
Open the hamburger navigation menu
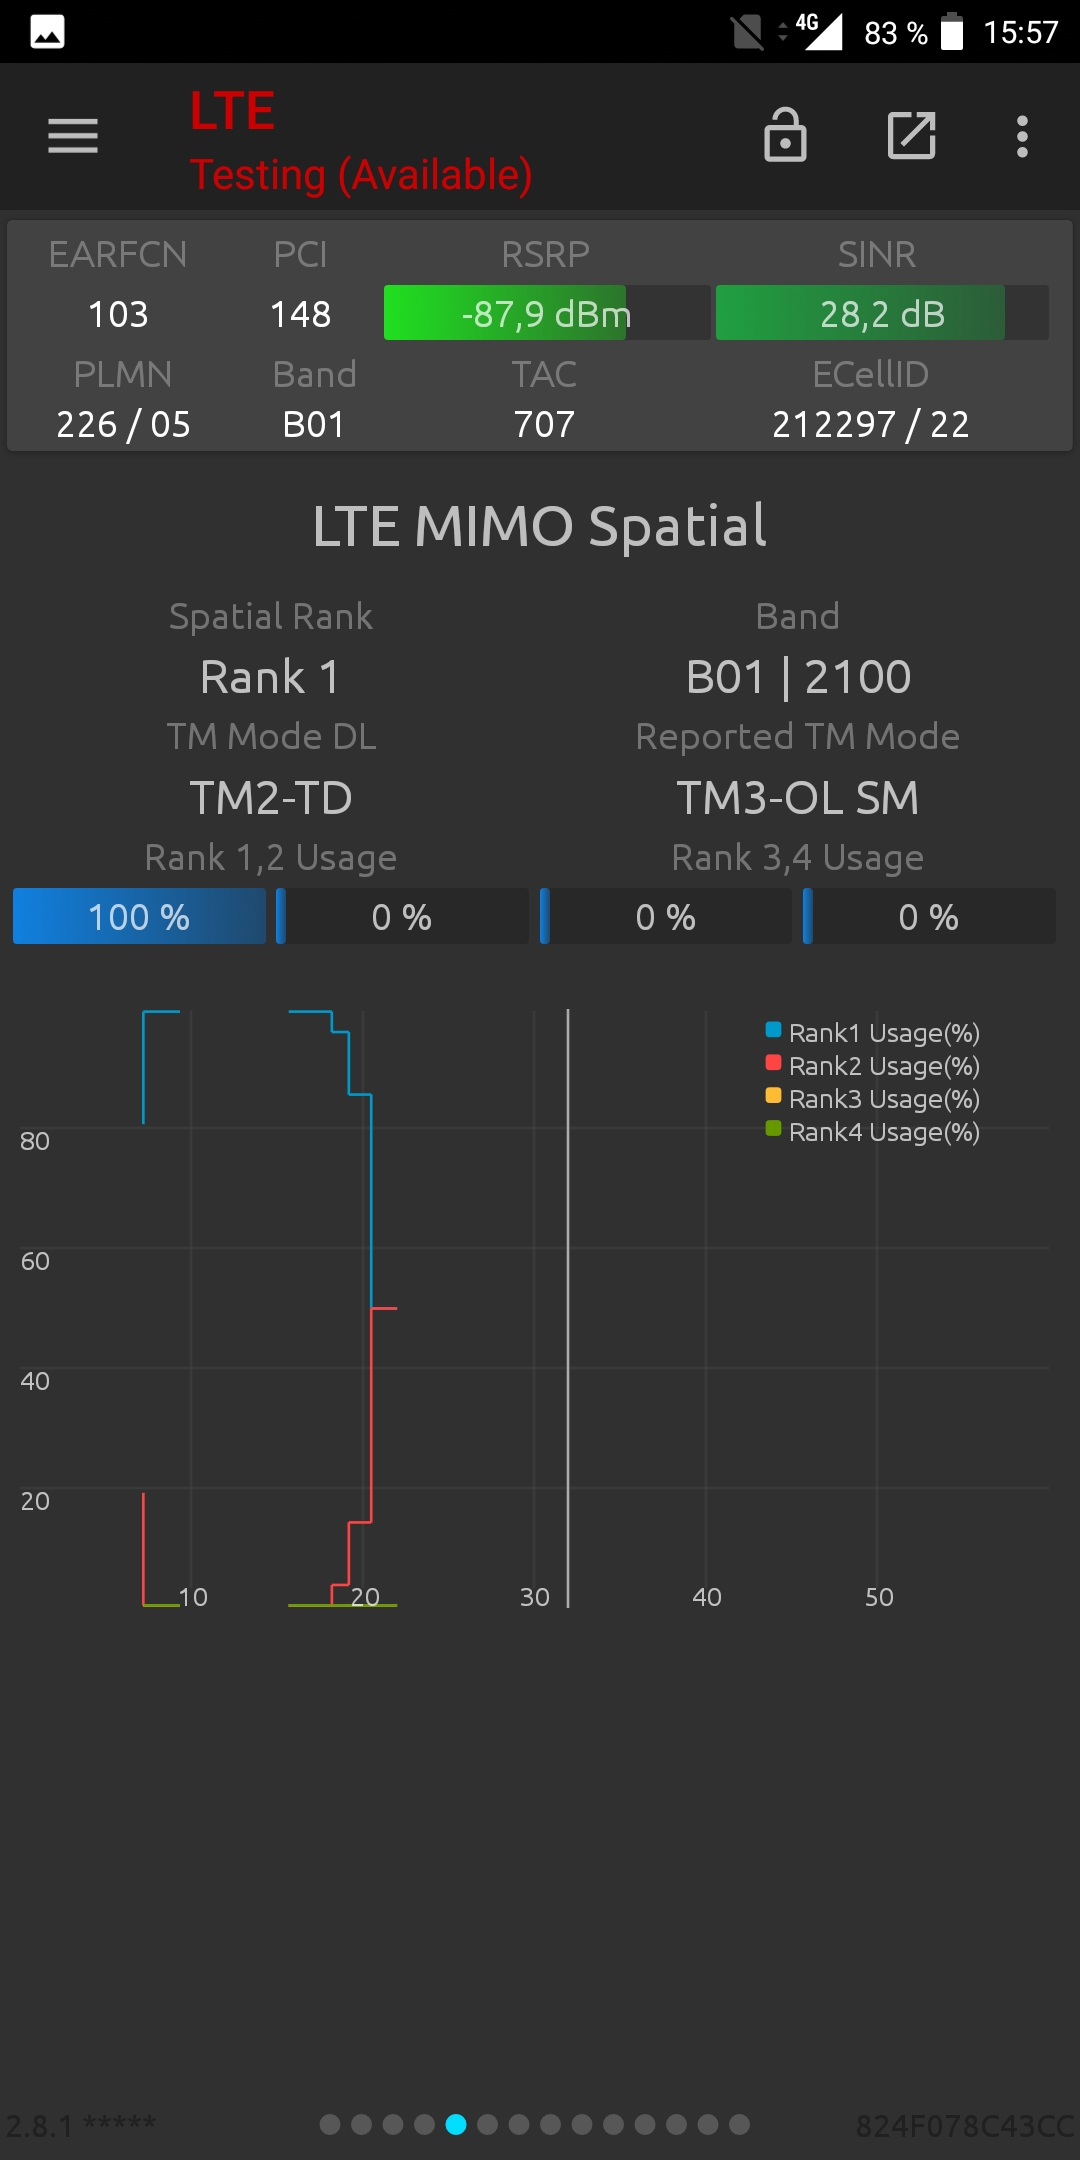click(73, 136)
